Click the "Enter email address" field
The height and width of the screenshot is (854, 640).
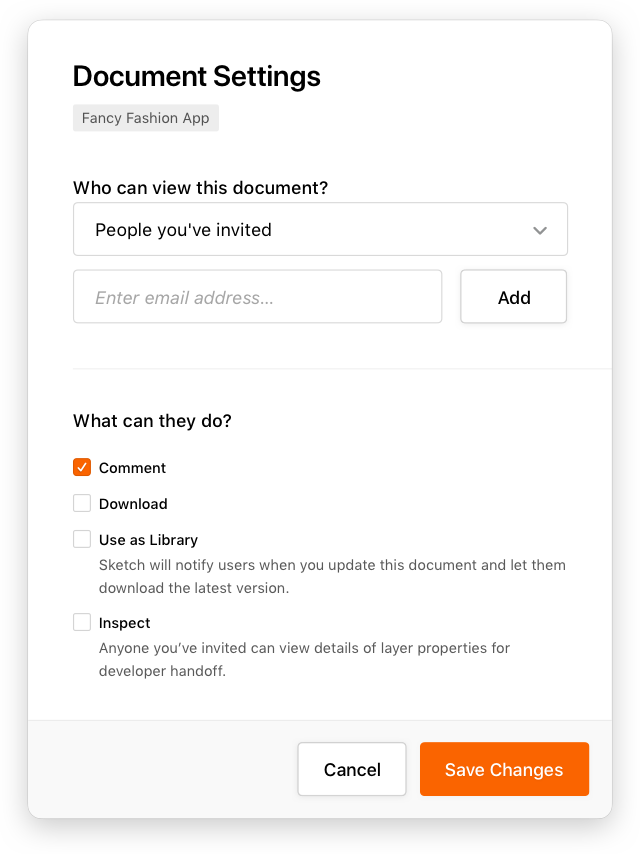(257, 297)
